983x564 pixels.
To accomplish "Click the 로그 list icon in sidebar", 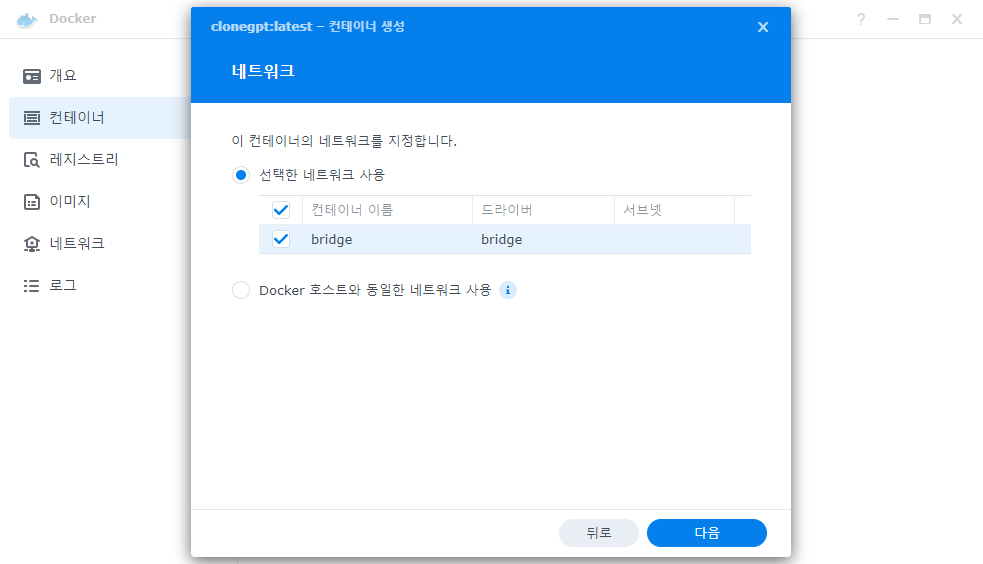I will tap(32, 286).
